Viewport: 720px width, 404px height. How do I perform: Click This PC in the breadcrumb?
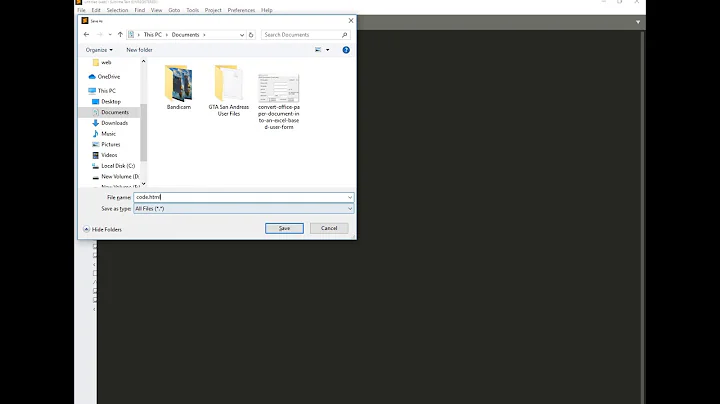152,35
